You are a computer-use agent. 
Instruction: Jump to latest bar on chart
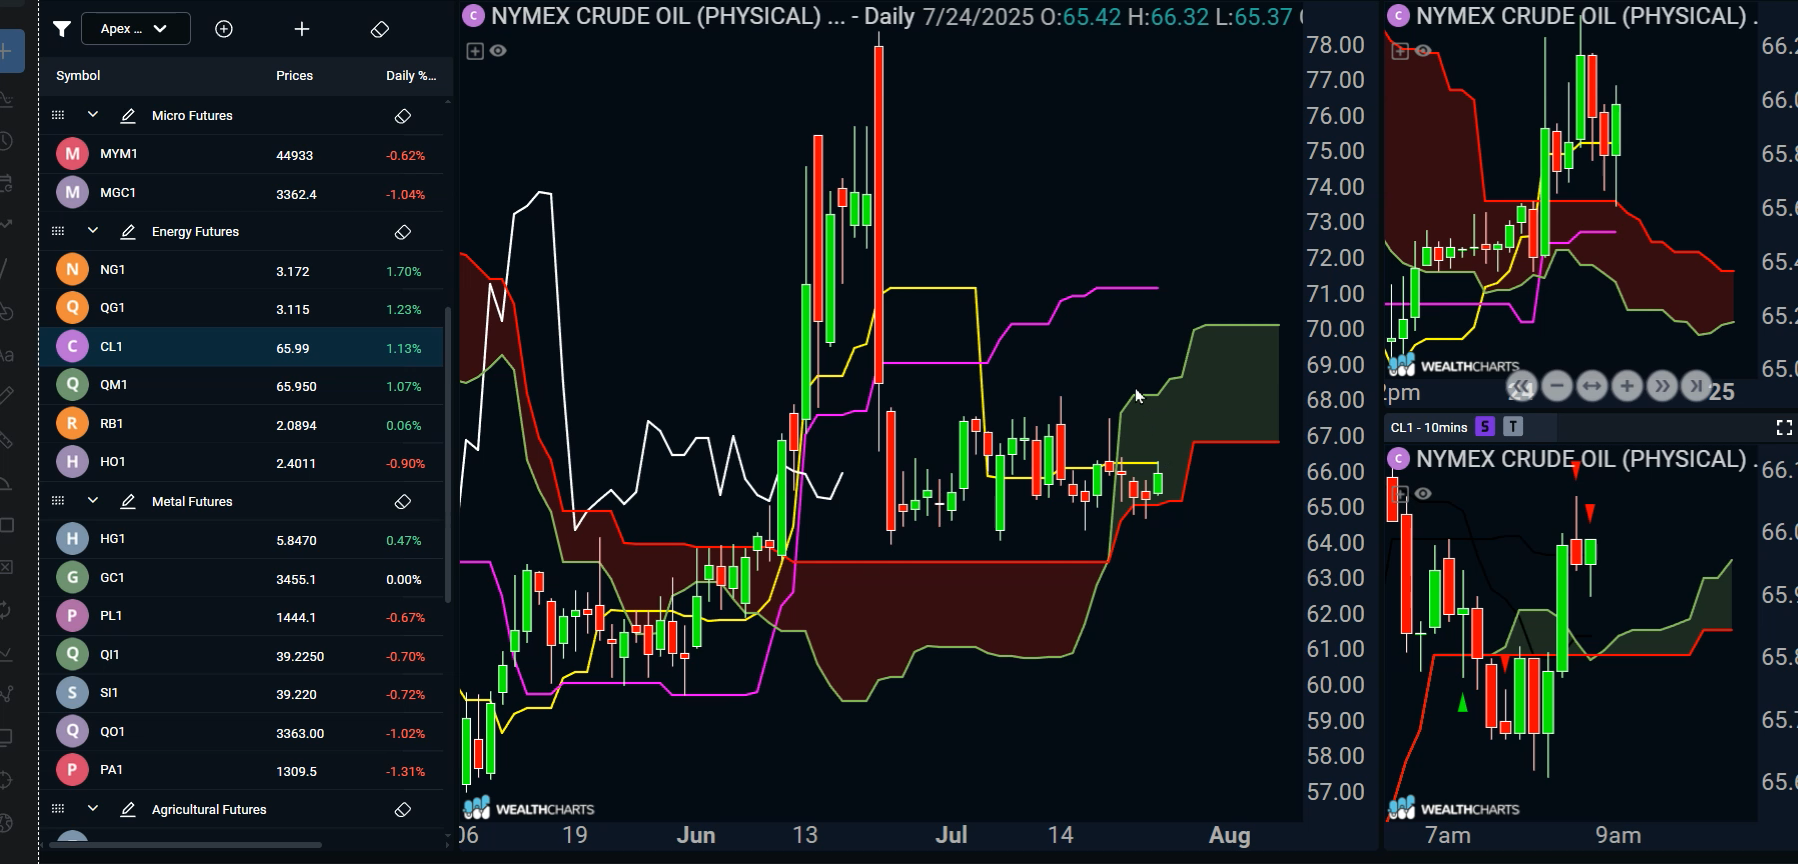[x=1697, y=386]
